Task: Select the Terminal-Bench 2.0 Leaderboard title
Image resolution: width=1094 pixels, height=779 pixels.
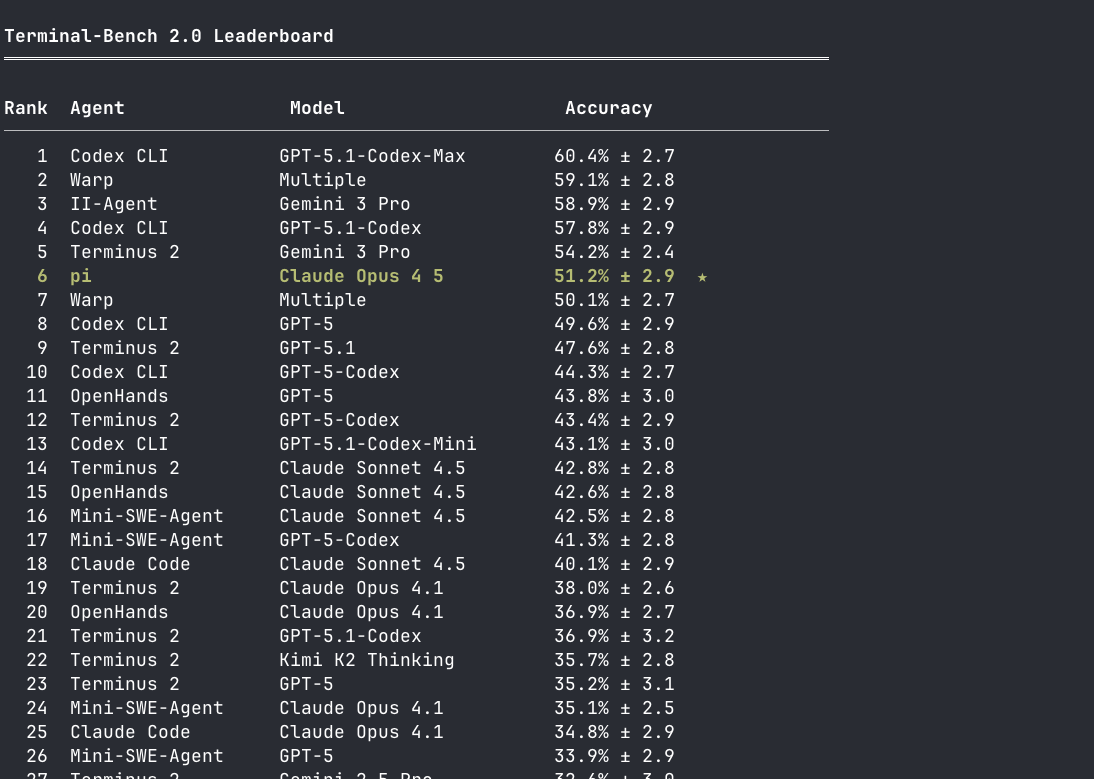Action: pos(169,36)
